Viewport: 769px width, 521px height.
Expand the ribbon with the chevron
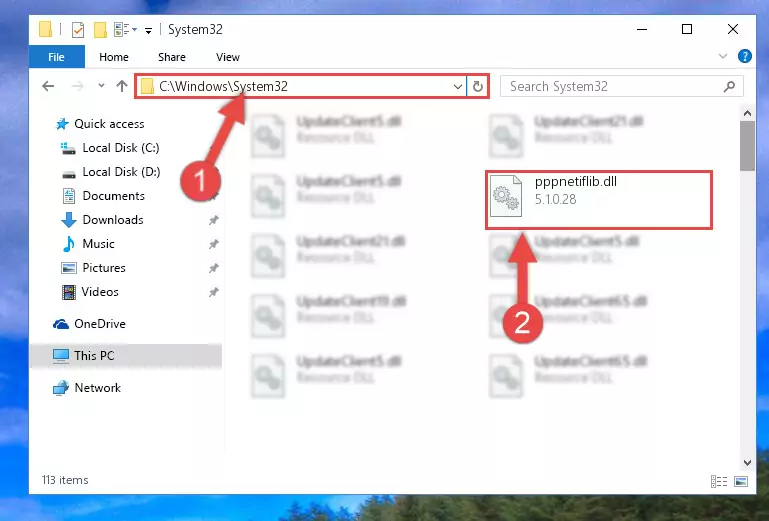(x=722, y=56)
